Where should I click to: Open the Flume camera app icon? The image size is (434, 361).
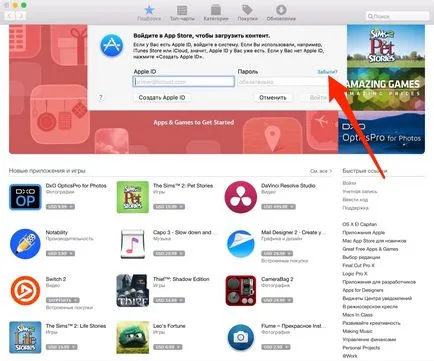241,337
